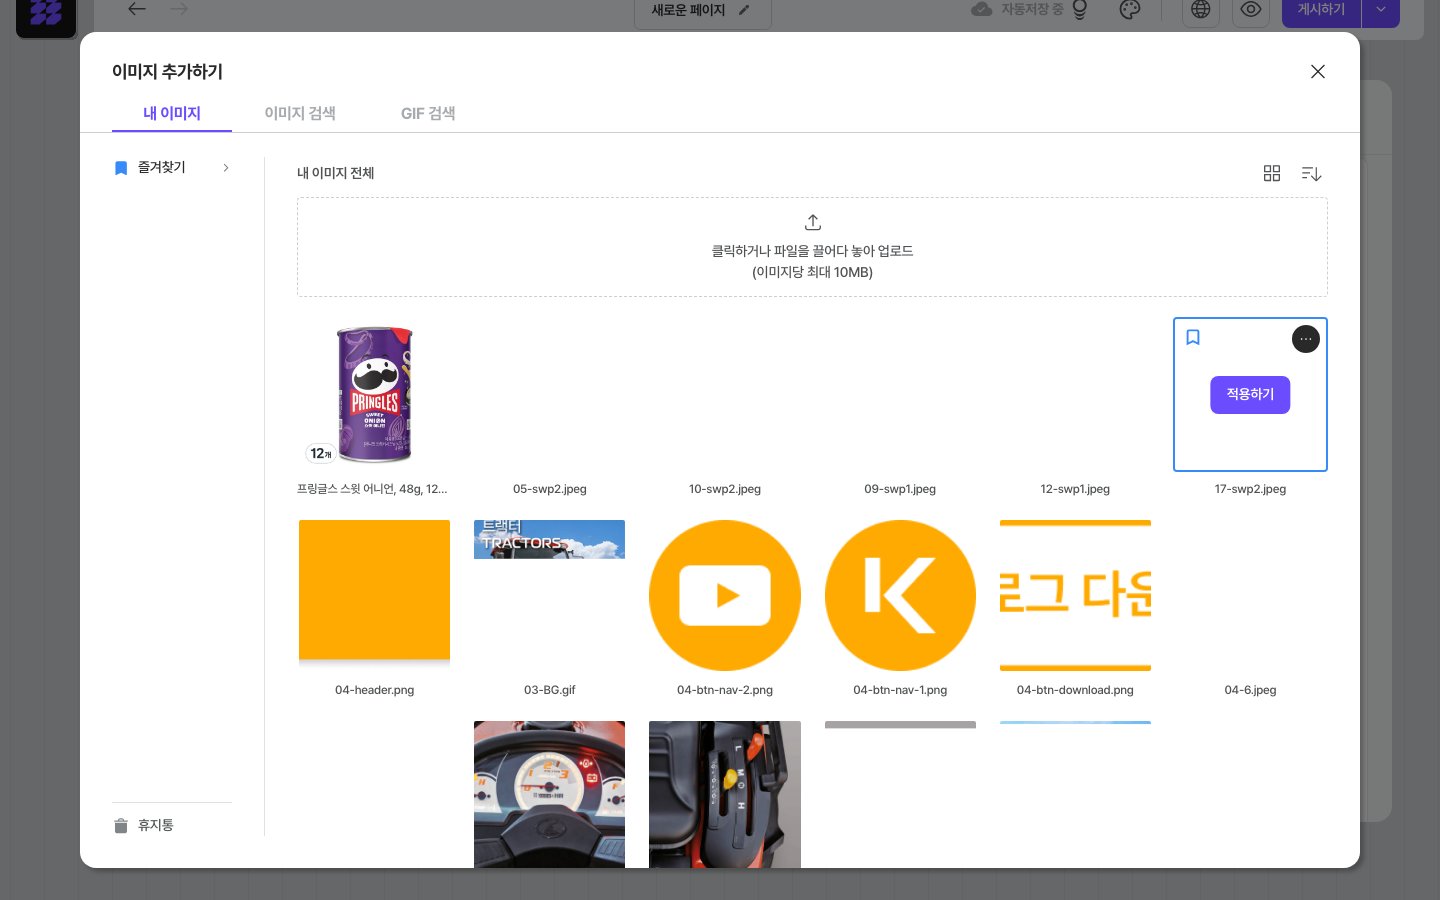Click the 12-swp1.jpeg file name

point(1075,489)
